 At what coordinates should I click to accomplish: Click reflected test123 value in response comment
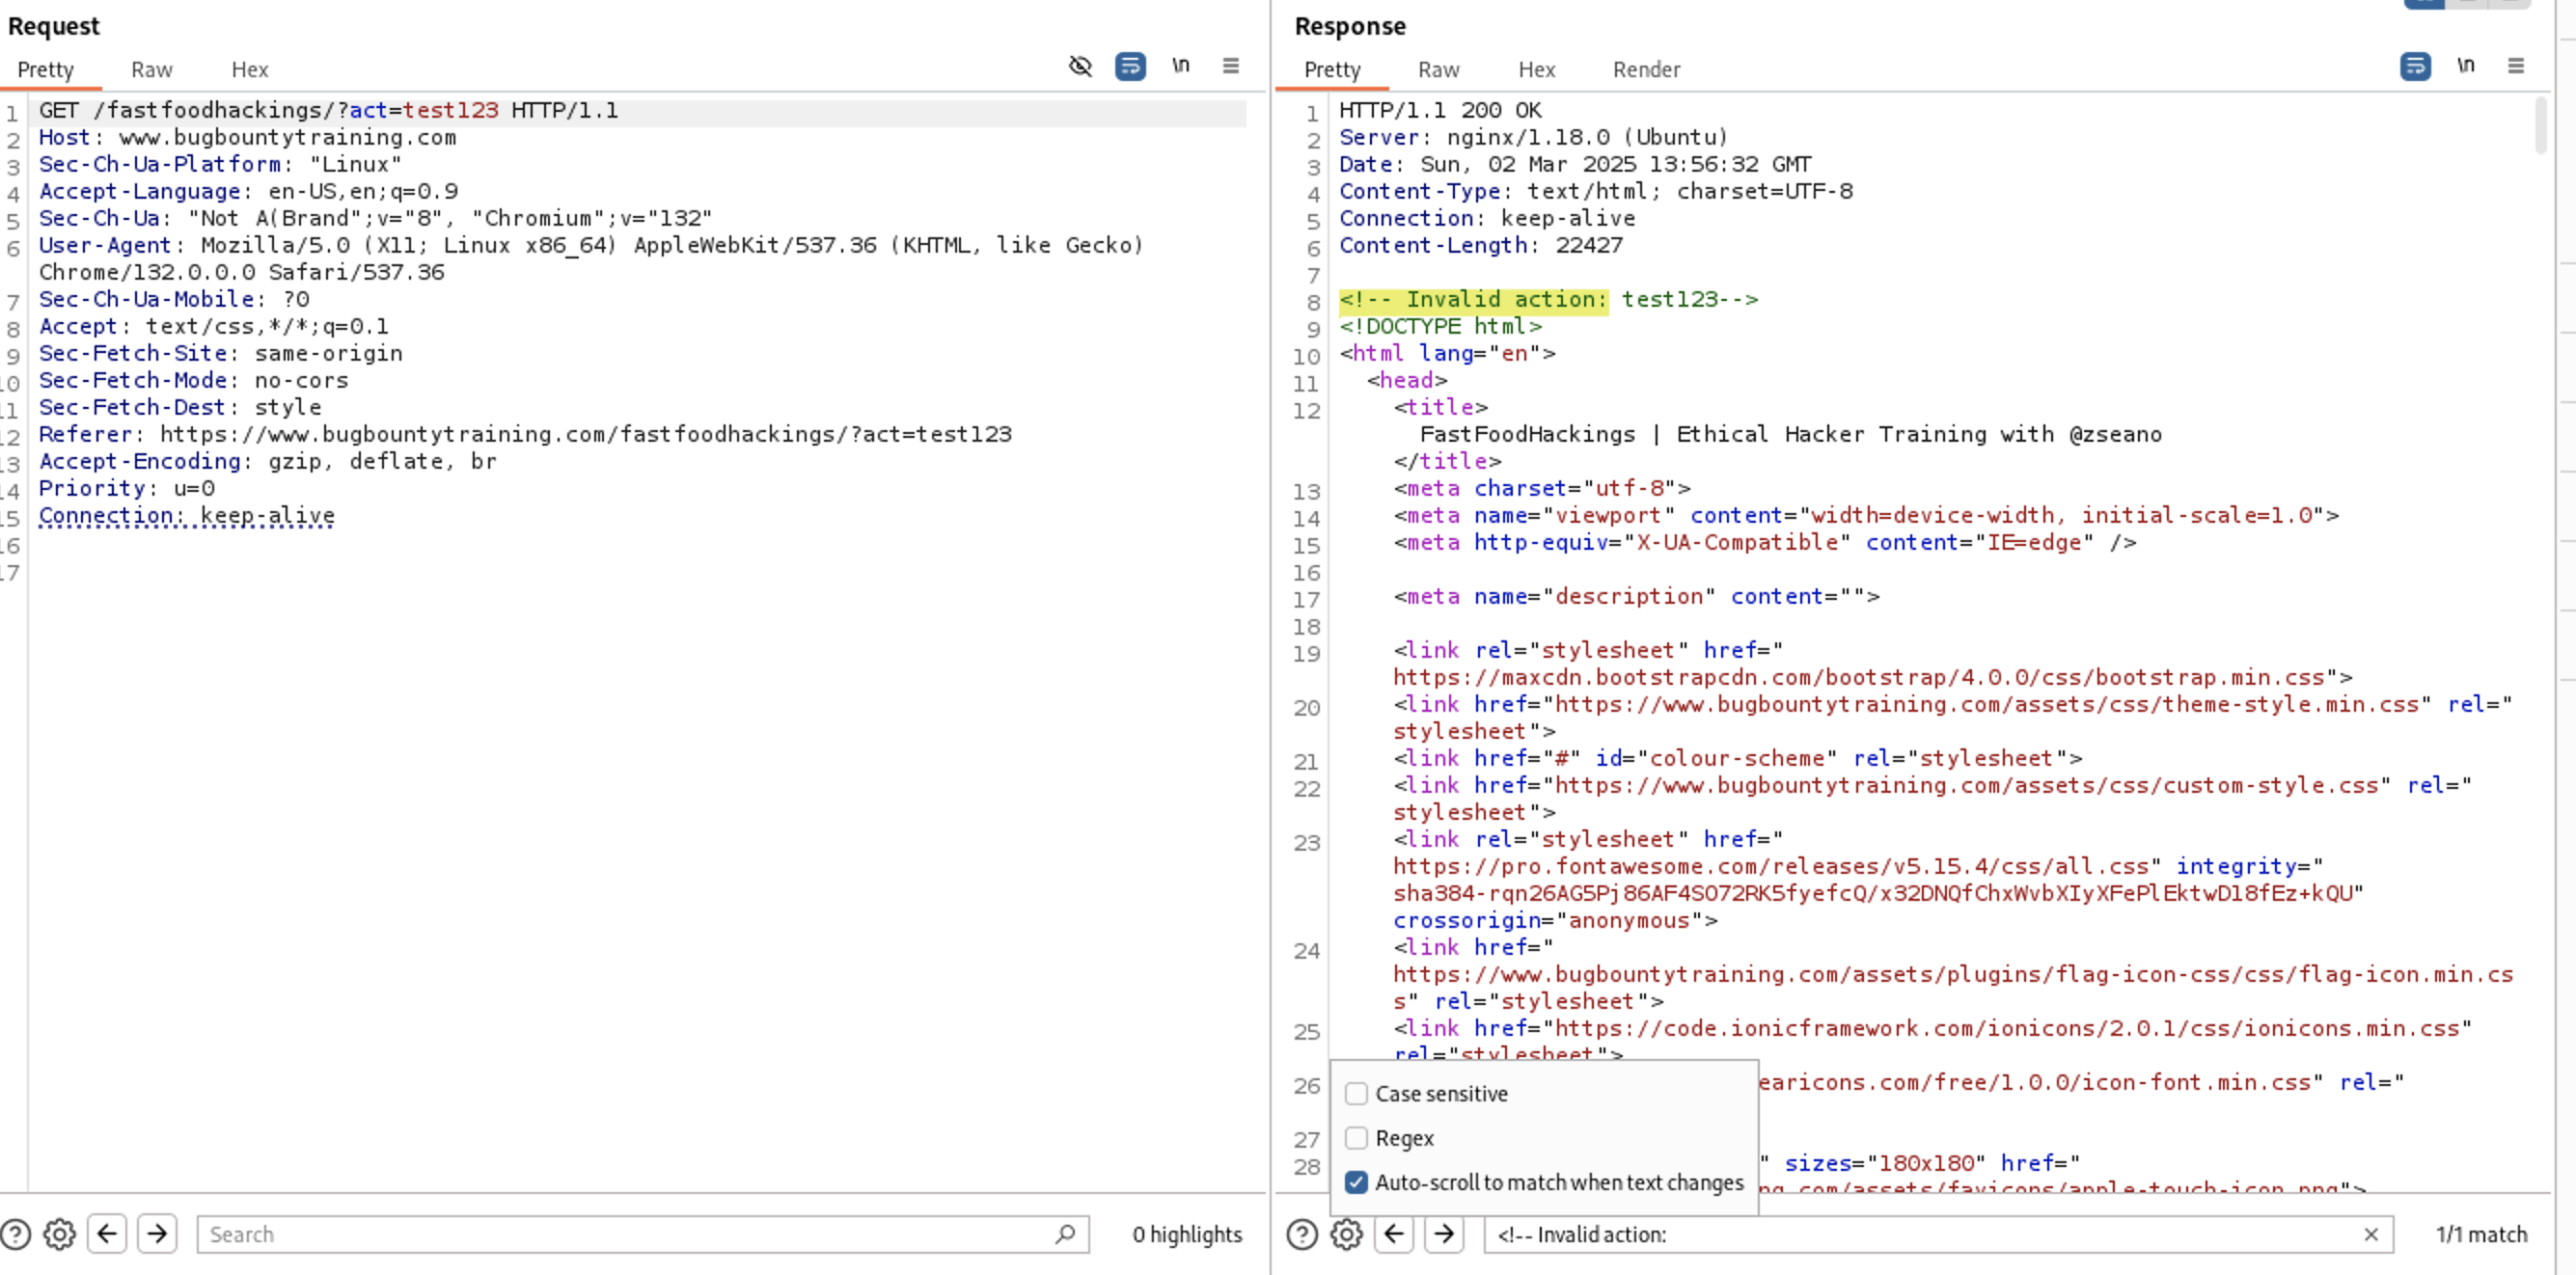point(1669,299)
